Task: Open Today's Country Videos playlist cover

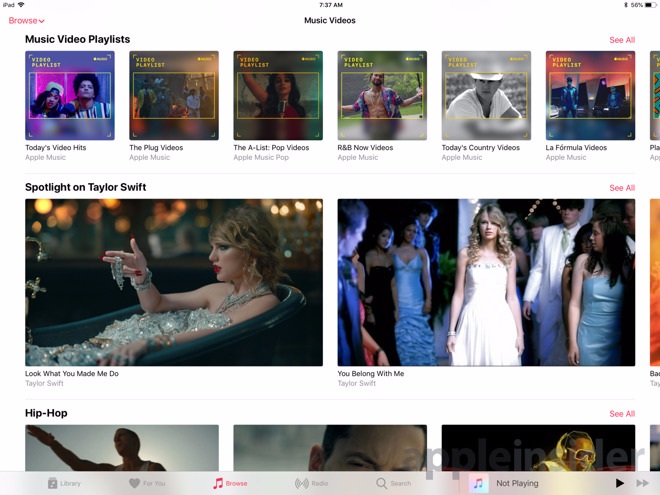Action: [486, 96]
